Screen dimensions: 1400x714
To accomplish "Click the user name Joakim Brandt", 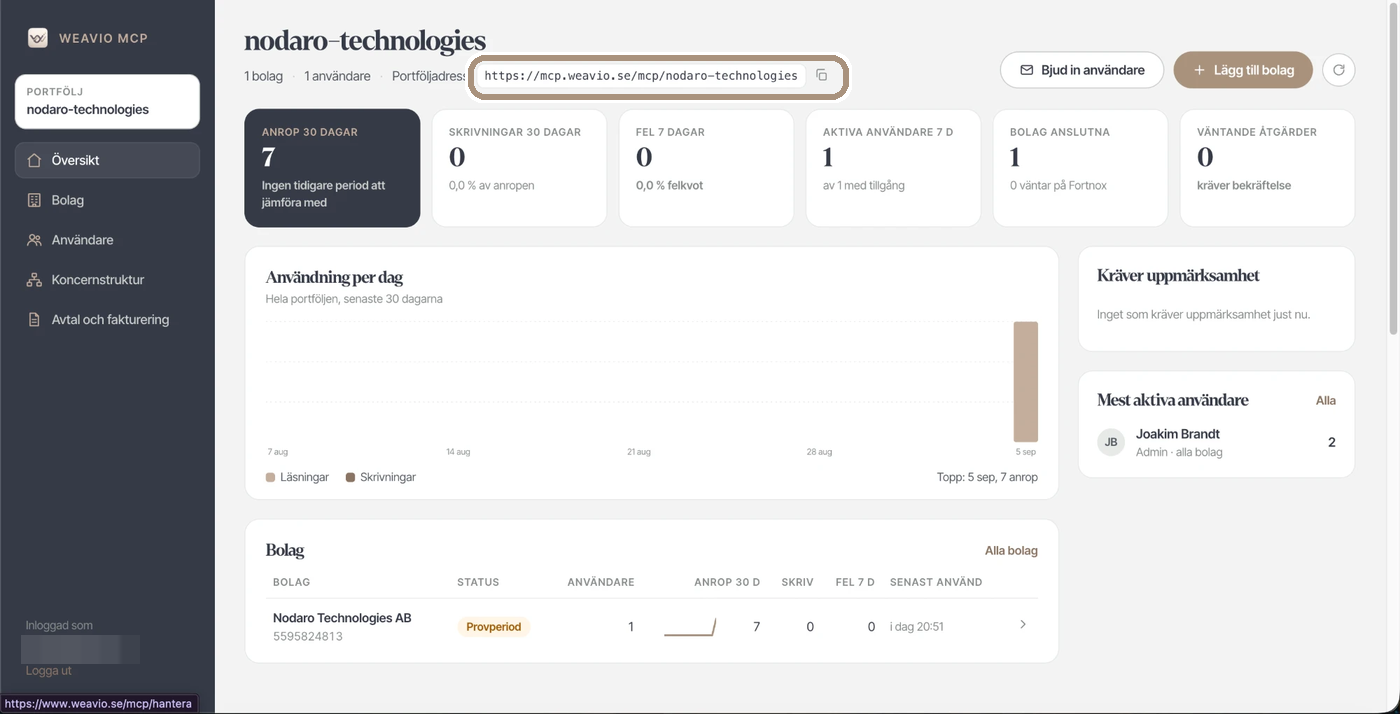I will (1178, 434).
